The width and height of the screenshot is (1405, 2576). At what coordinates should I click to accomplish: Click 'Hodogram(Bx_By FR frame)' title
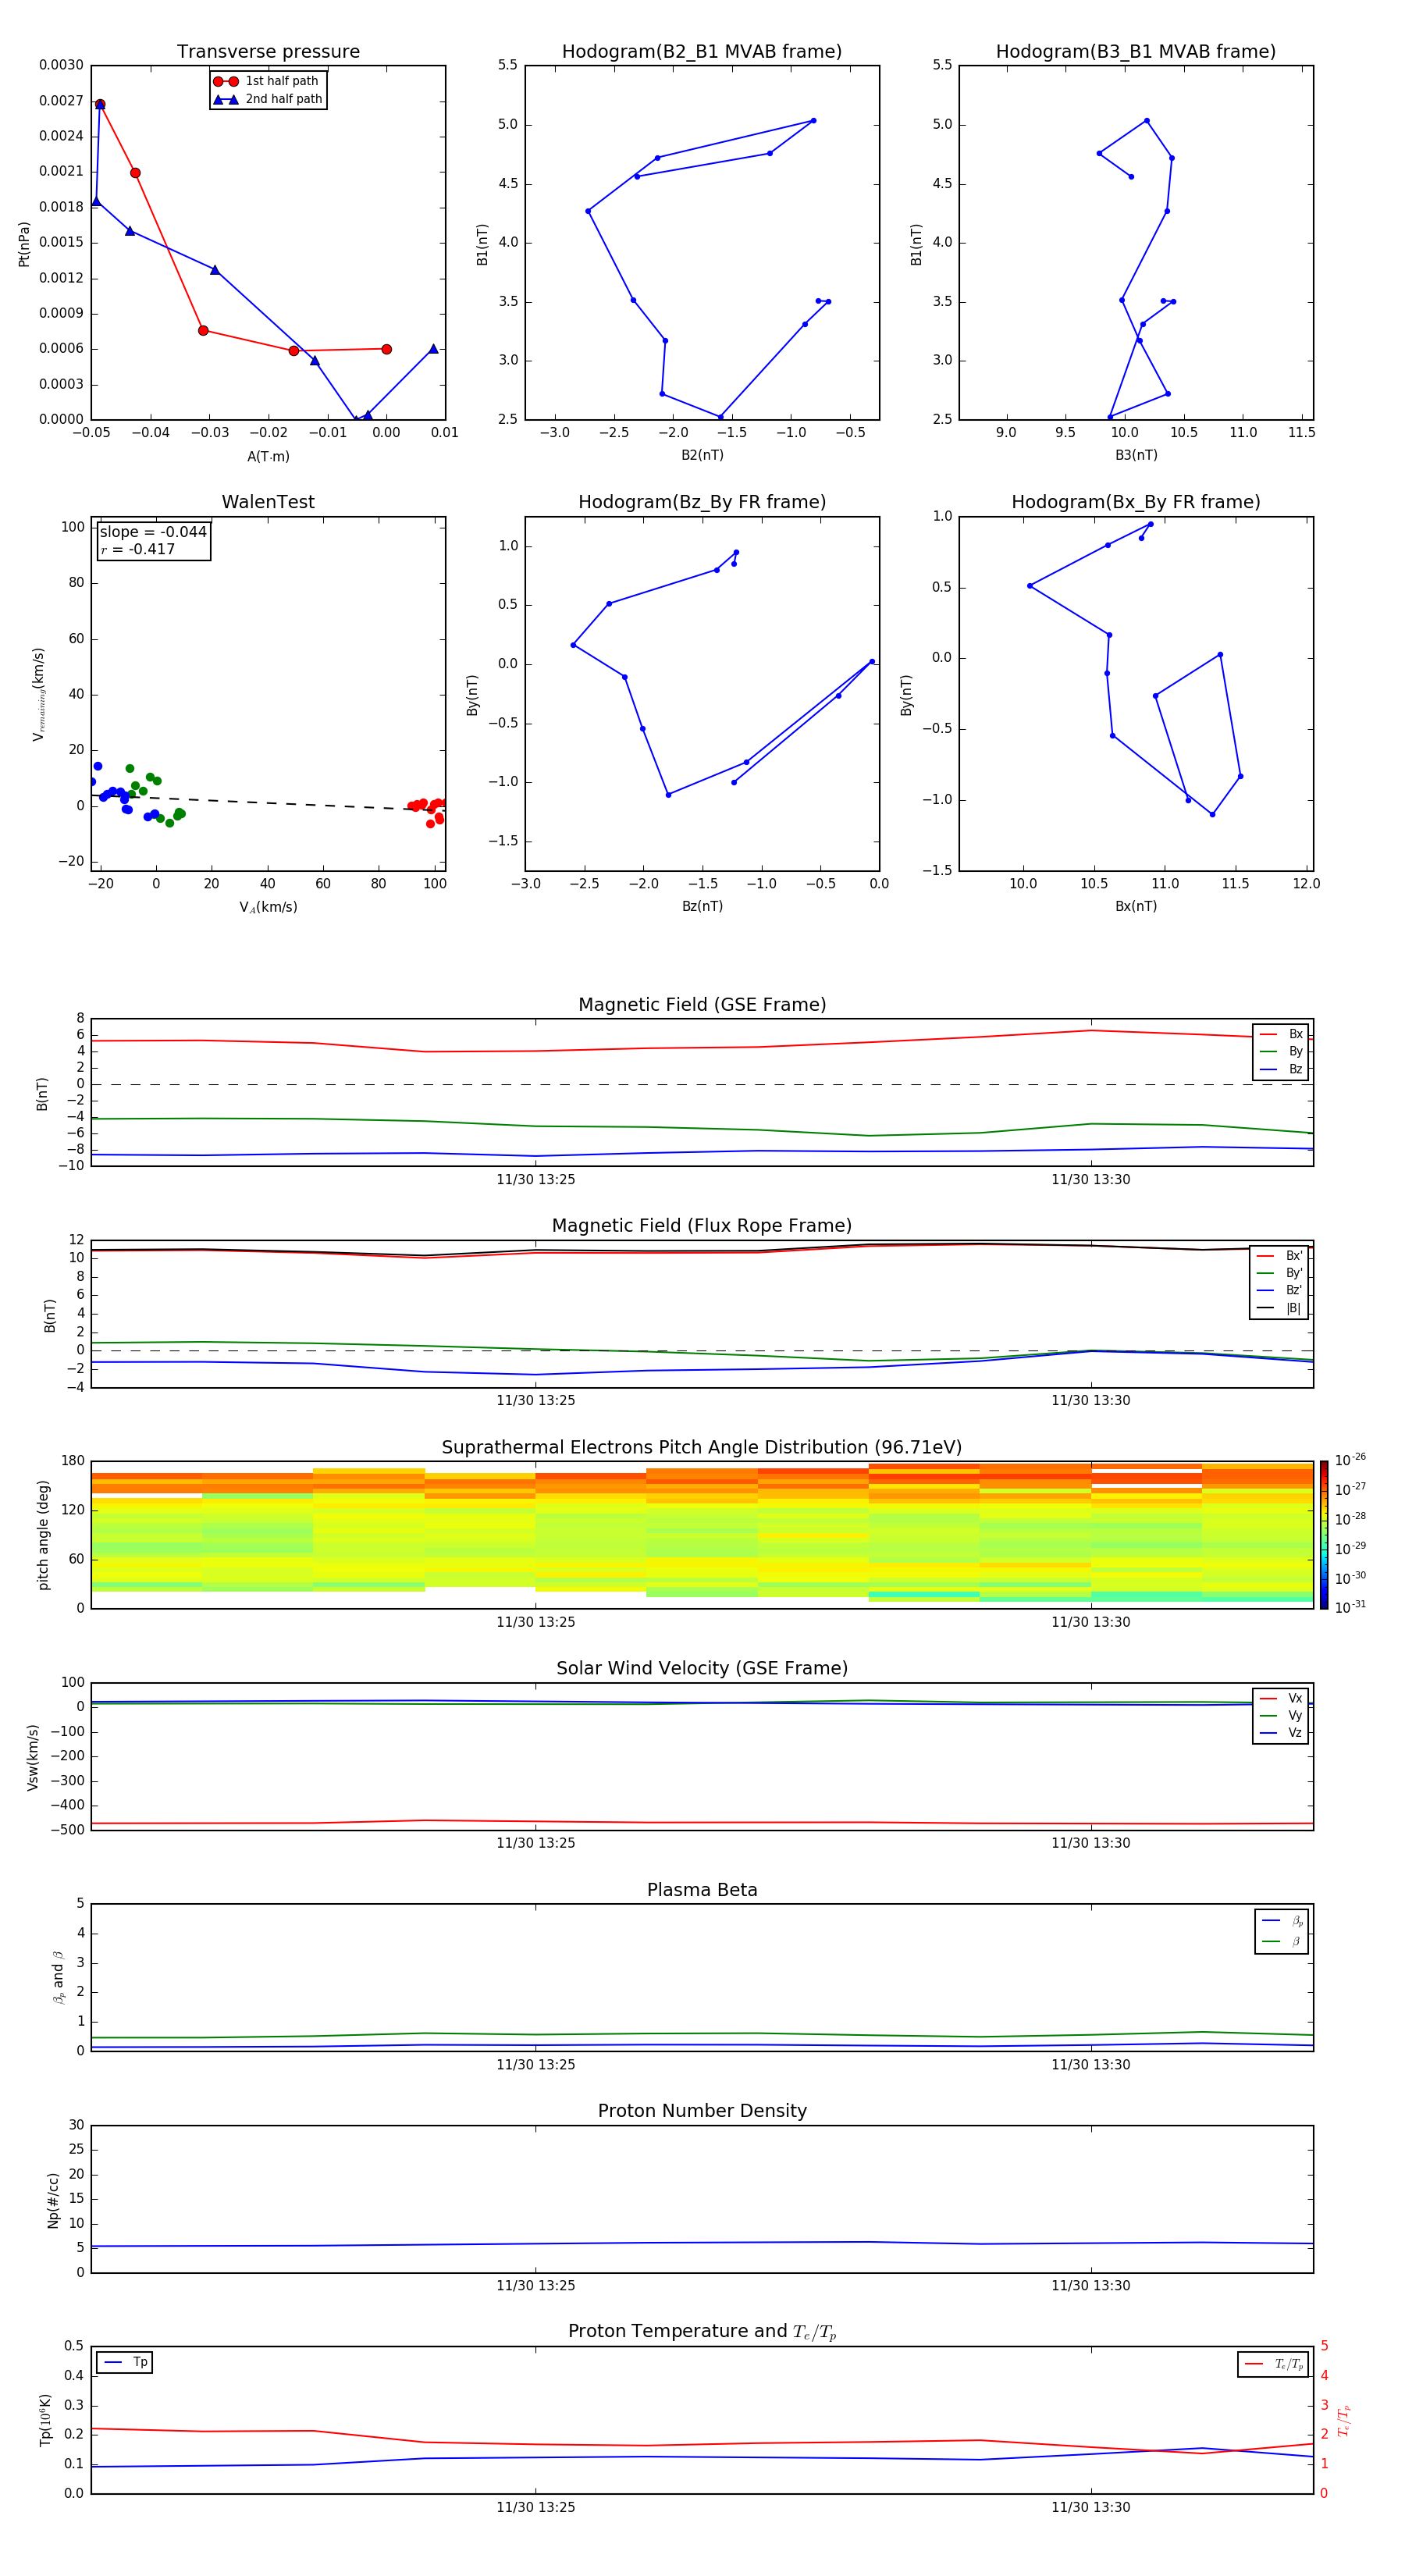(x=1136, y=502)
